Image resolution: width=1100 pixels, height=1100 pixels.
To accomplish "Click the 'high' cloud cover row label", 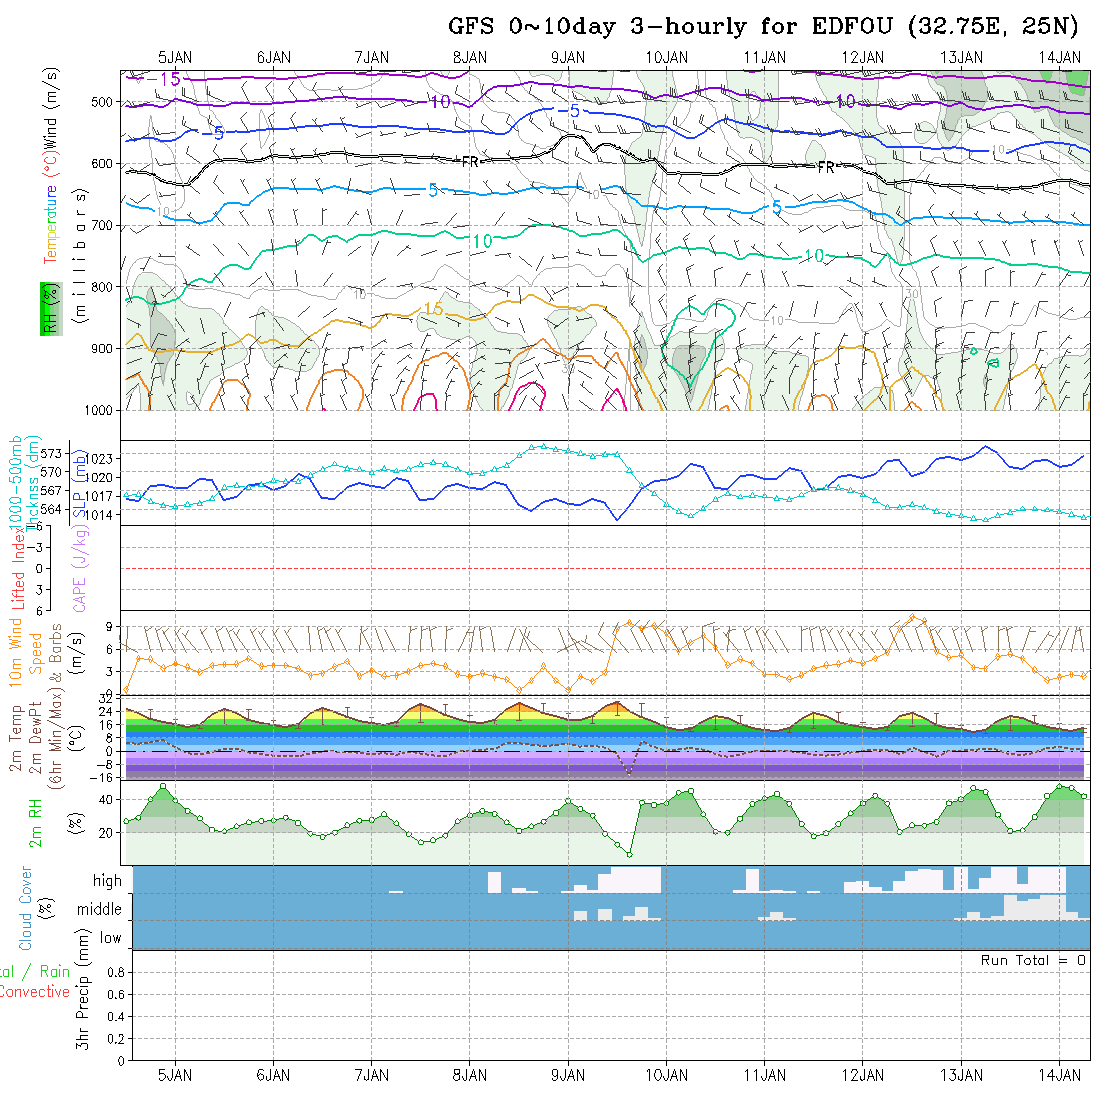I will (107, 881).
